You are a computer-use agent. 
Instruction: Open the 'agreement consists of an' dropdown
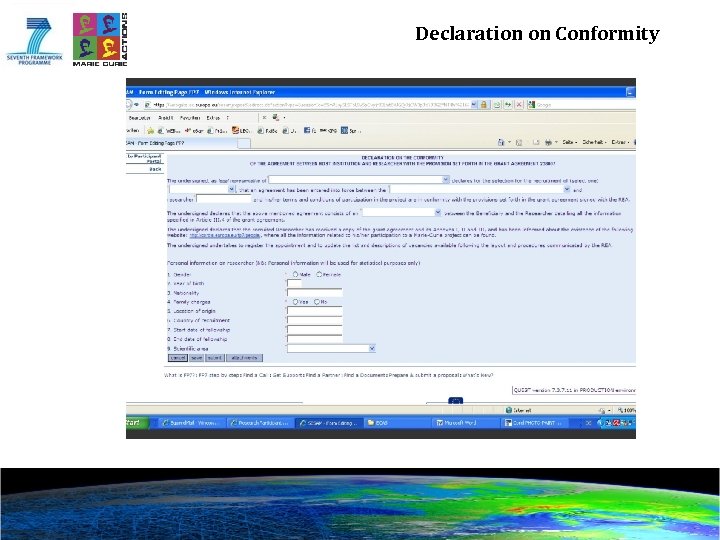pos(402,213)
